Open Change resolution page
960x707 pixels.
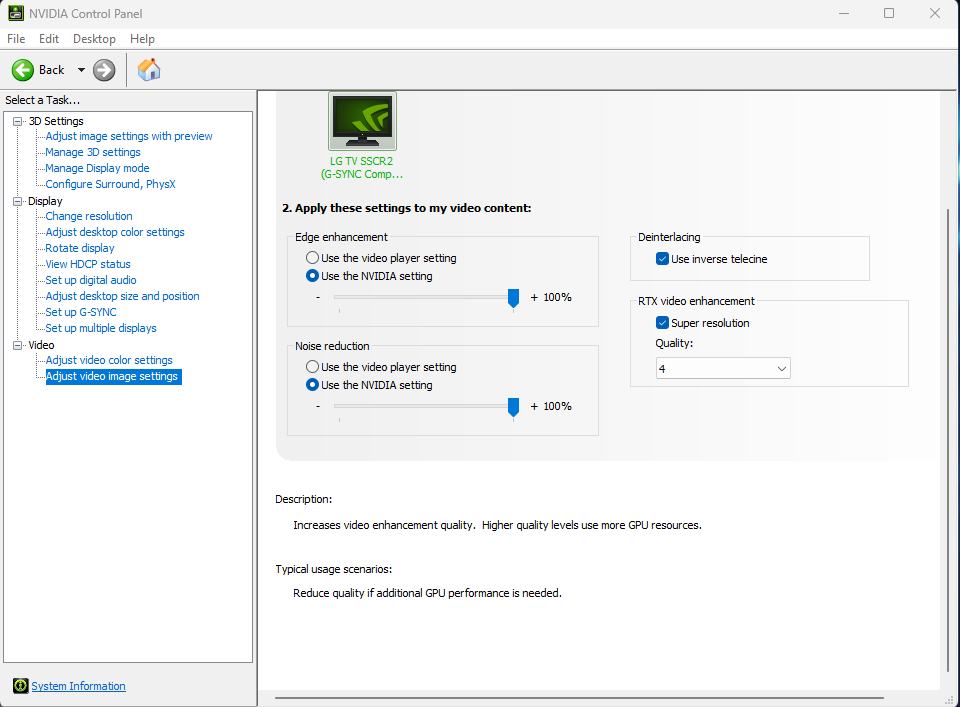pos(89,216)
